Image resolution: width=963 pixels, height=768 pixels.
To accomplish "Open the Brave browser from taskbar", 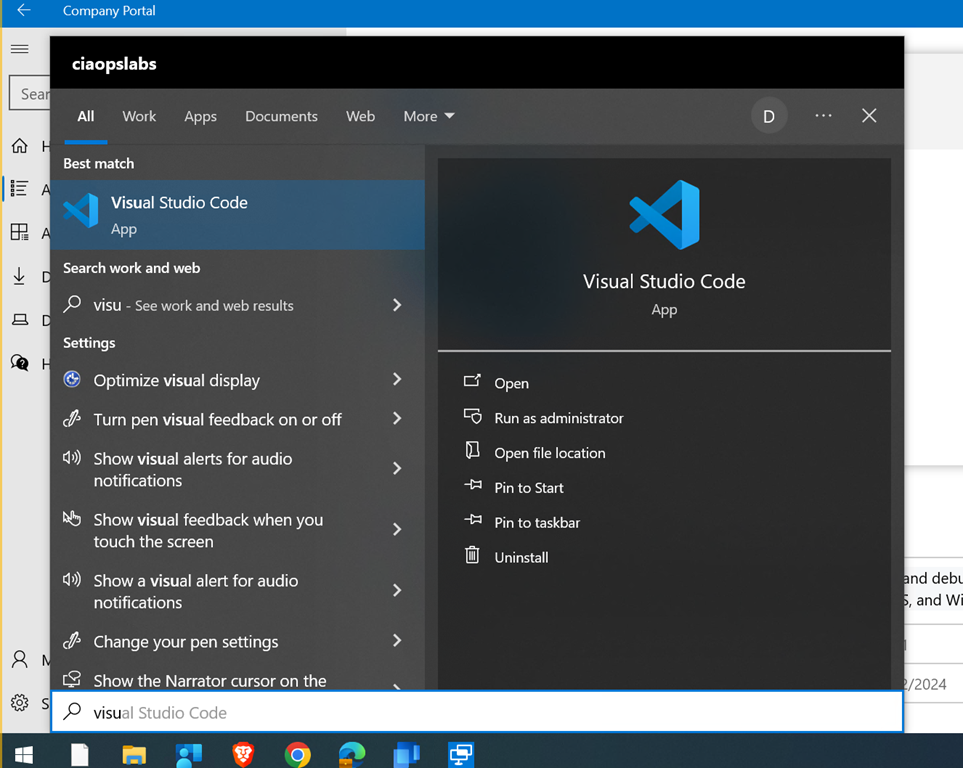I will [x=243, y=754].
